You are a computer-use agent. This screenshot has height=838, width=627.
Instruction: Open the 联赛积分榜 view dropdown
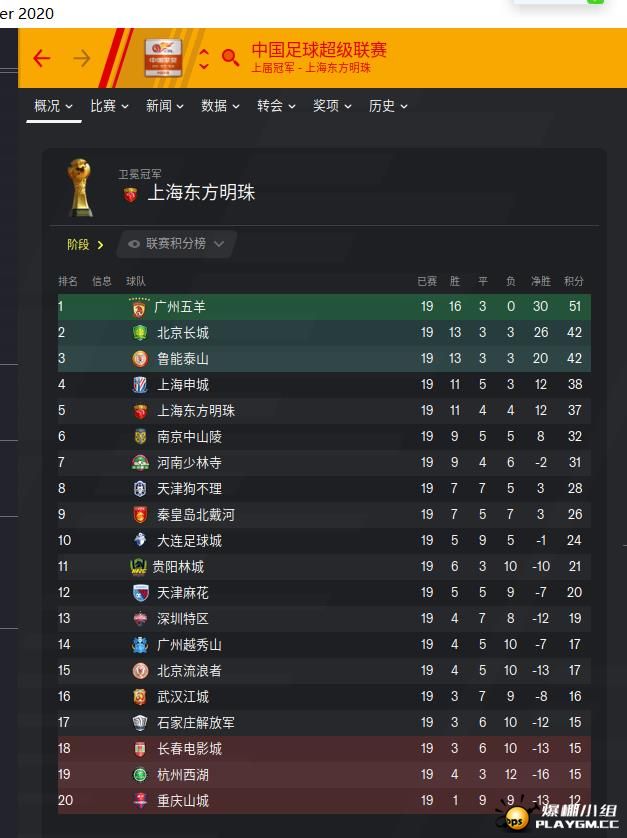coord(176,244)
